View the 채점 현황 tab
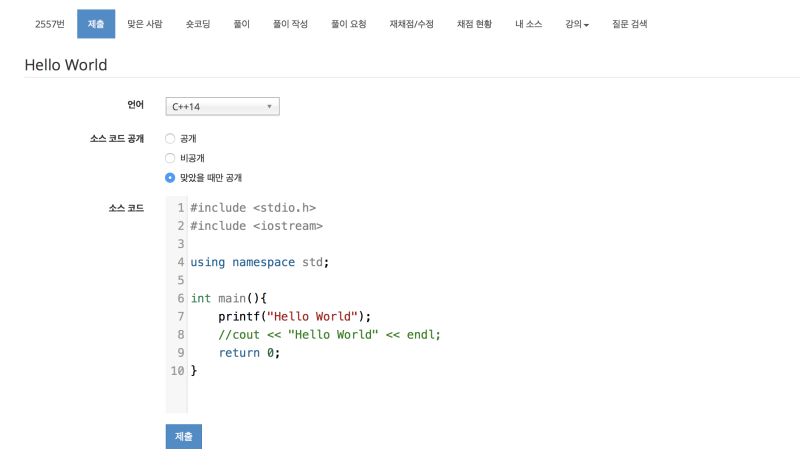The width and height of the screenshot is (800, 454). 474,24
